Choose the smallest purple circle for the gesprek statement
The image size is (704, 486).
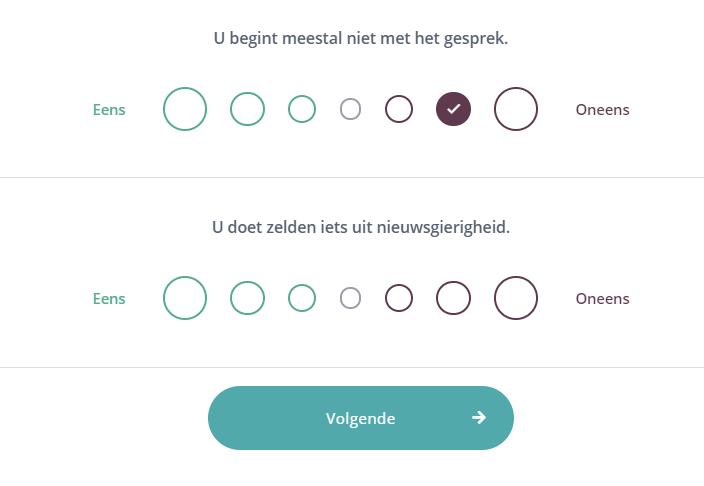(x=399, y=109)
